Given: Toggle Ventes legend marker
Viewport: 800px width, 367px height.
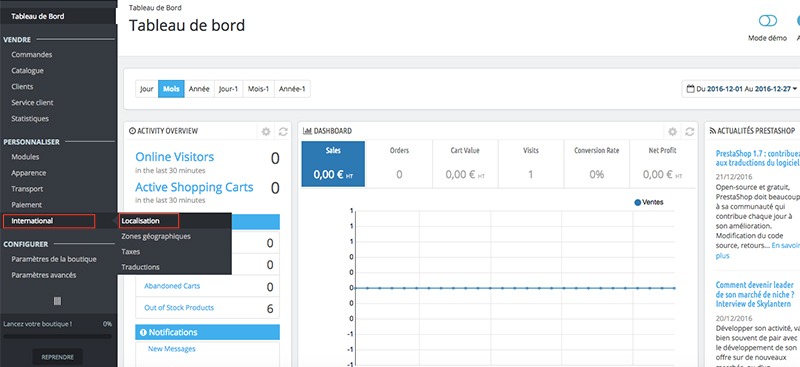Looking at the screenshot, I should tap(638, 203).
